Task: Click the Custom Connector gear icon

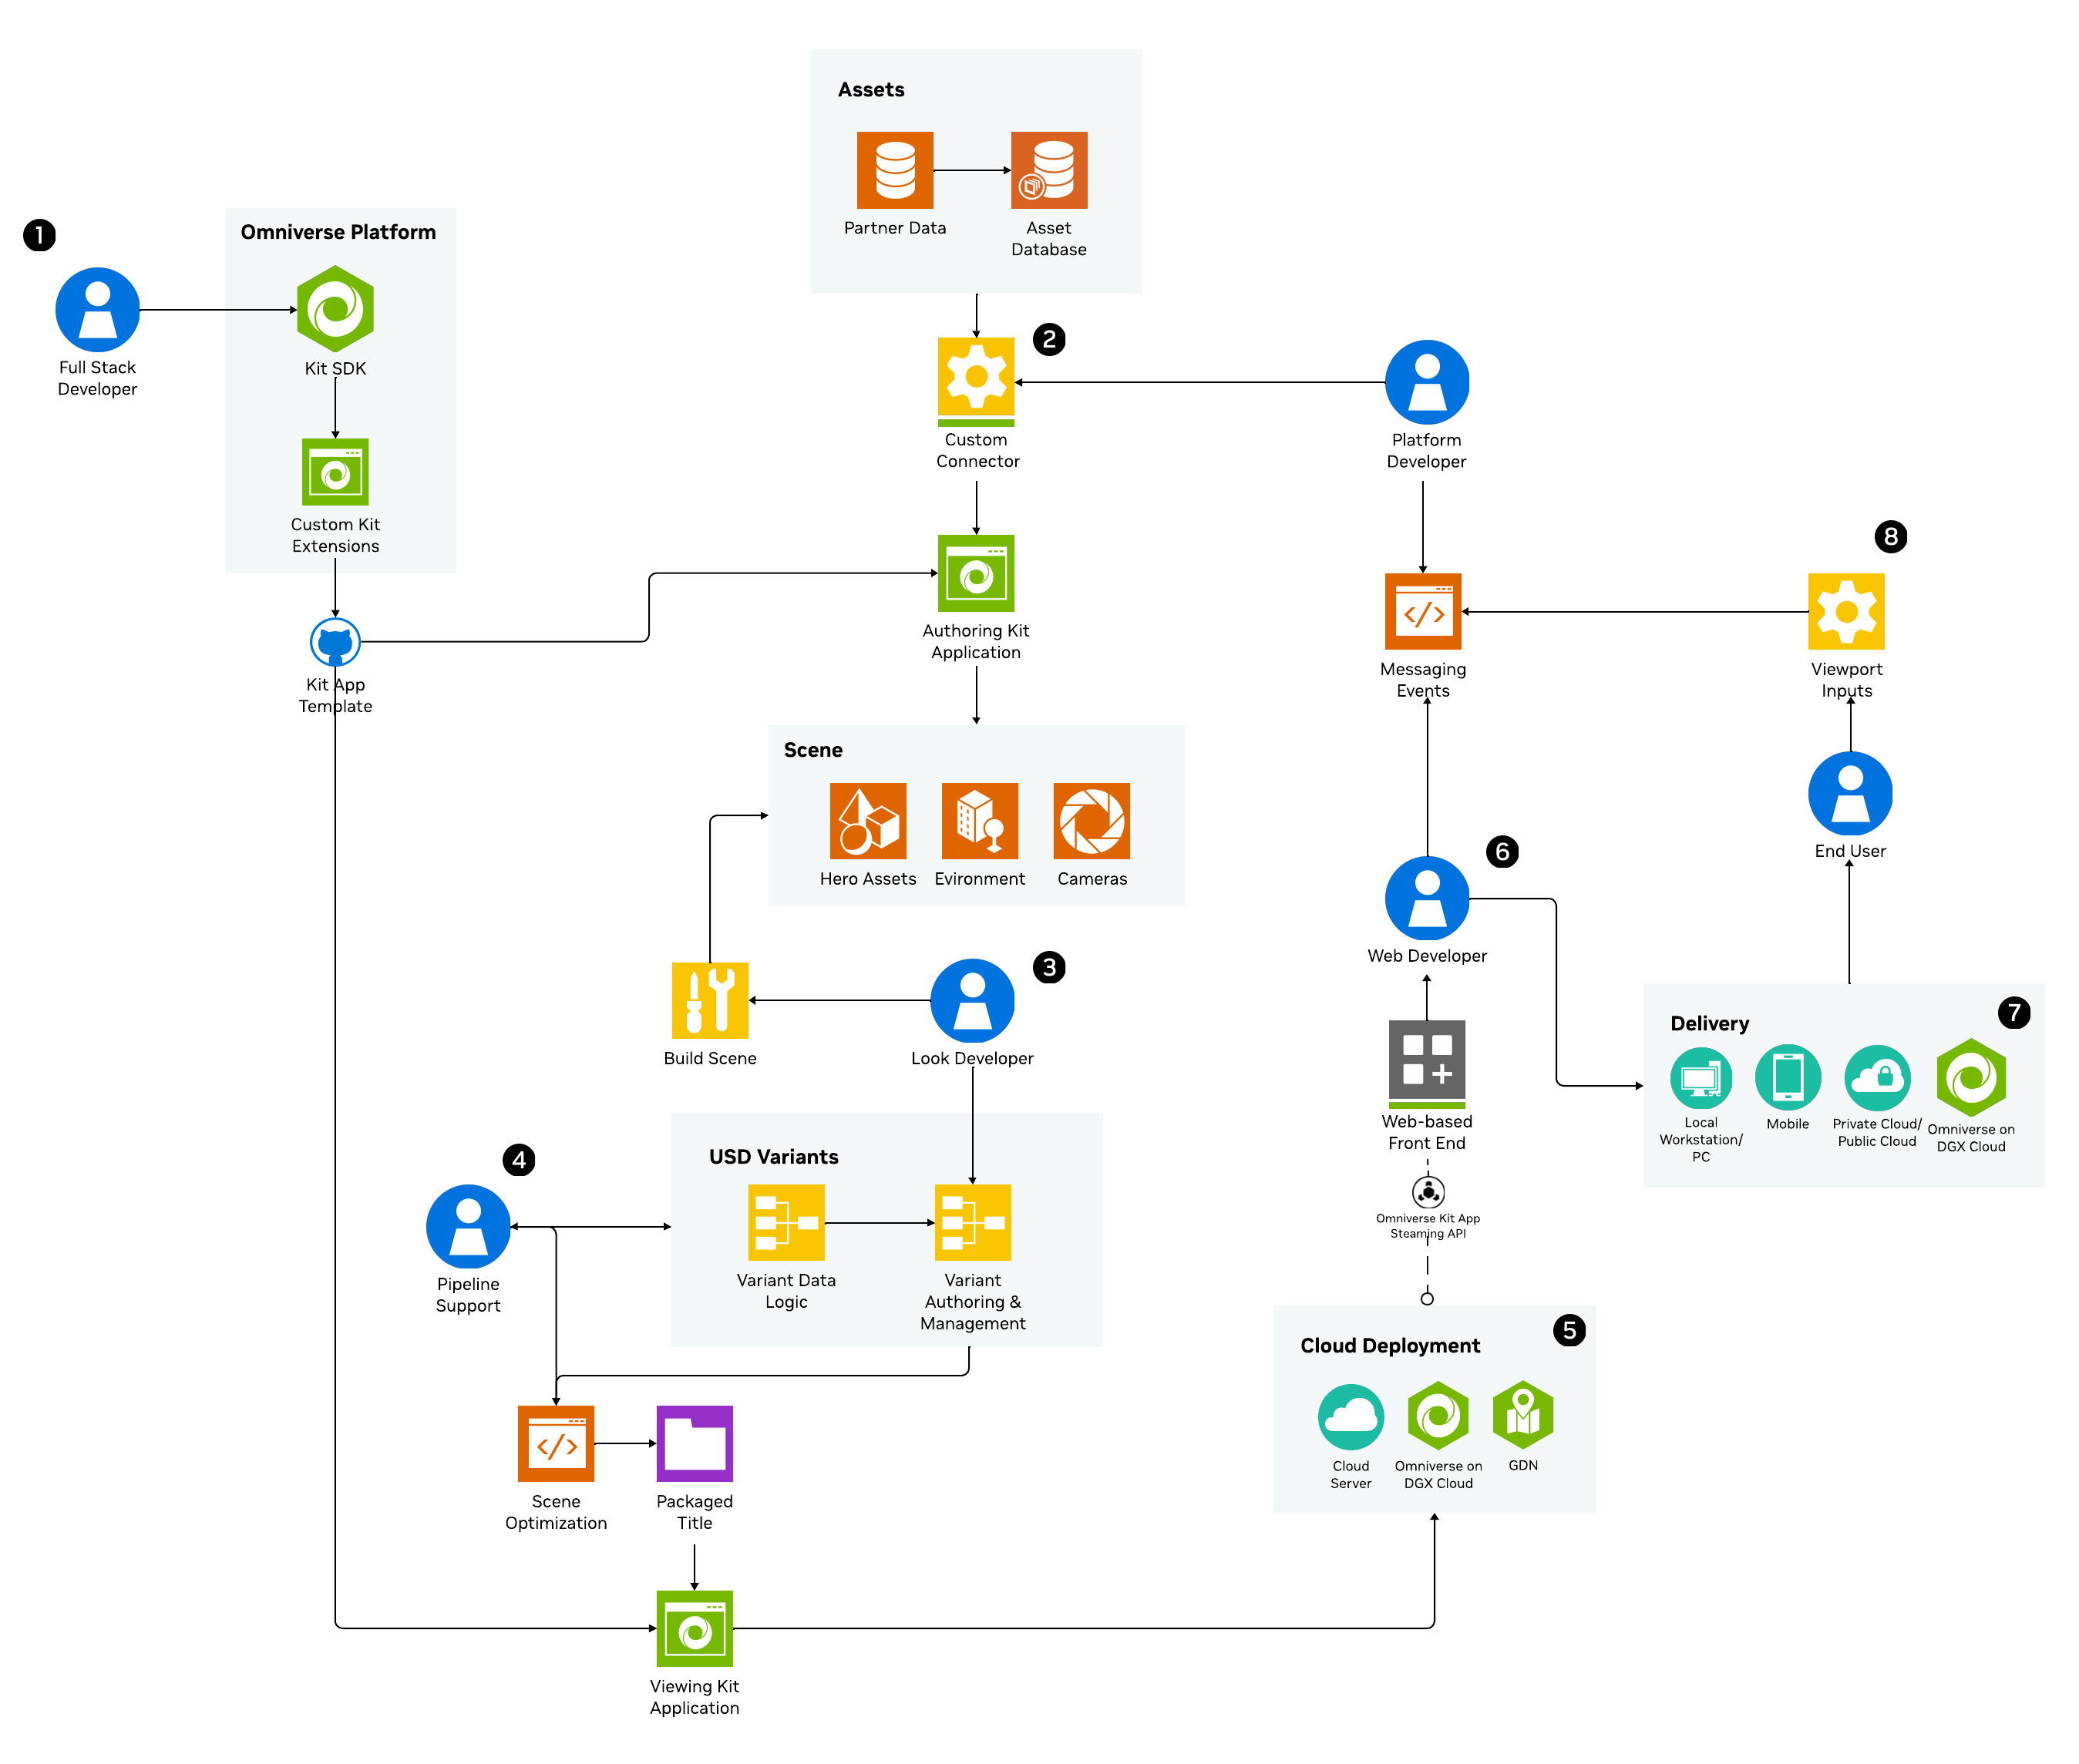Action: pos(976,381)
